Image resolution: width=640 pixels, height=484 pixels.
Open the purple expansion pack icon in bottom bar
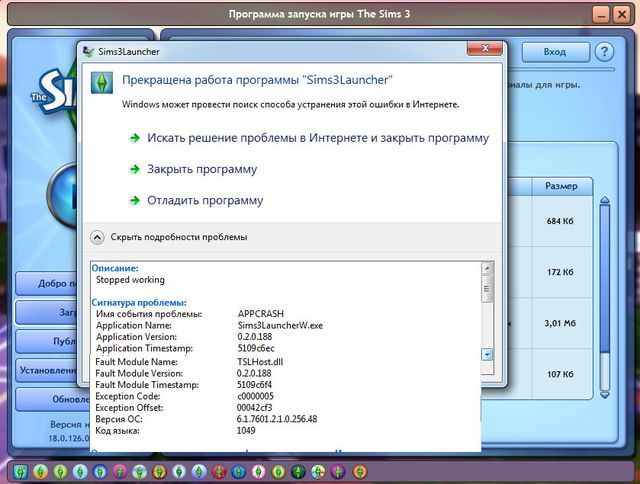[338, 472]
